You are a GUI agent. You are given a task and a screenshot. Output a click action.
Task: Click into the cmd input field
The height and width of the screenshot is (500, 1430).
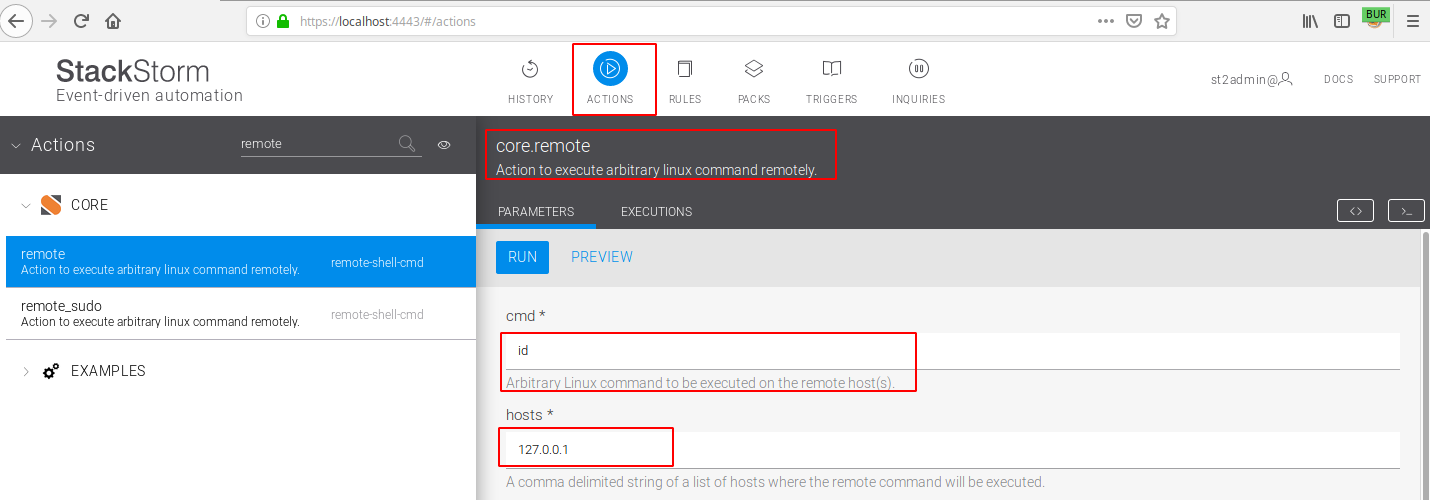tap(953, 351)
